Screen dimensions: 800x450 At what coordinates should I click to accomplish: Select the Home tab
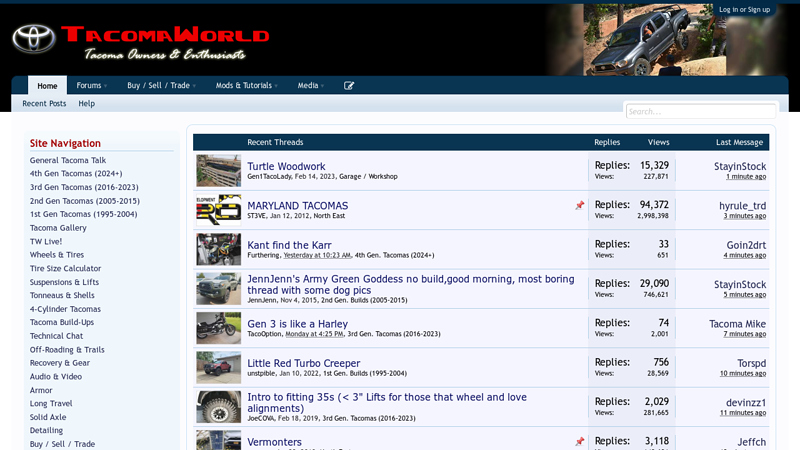(x=47, y=86)
